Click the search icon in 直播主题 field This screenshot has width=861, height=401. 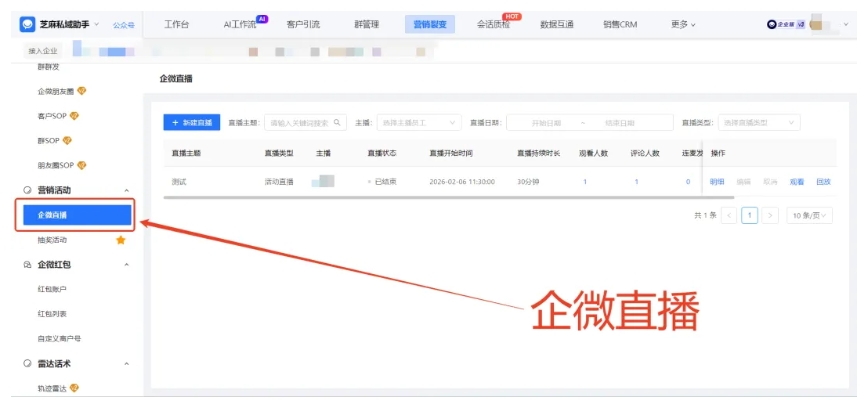[x=338, y=123]
